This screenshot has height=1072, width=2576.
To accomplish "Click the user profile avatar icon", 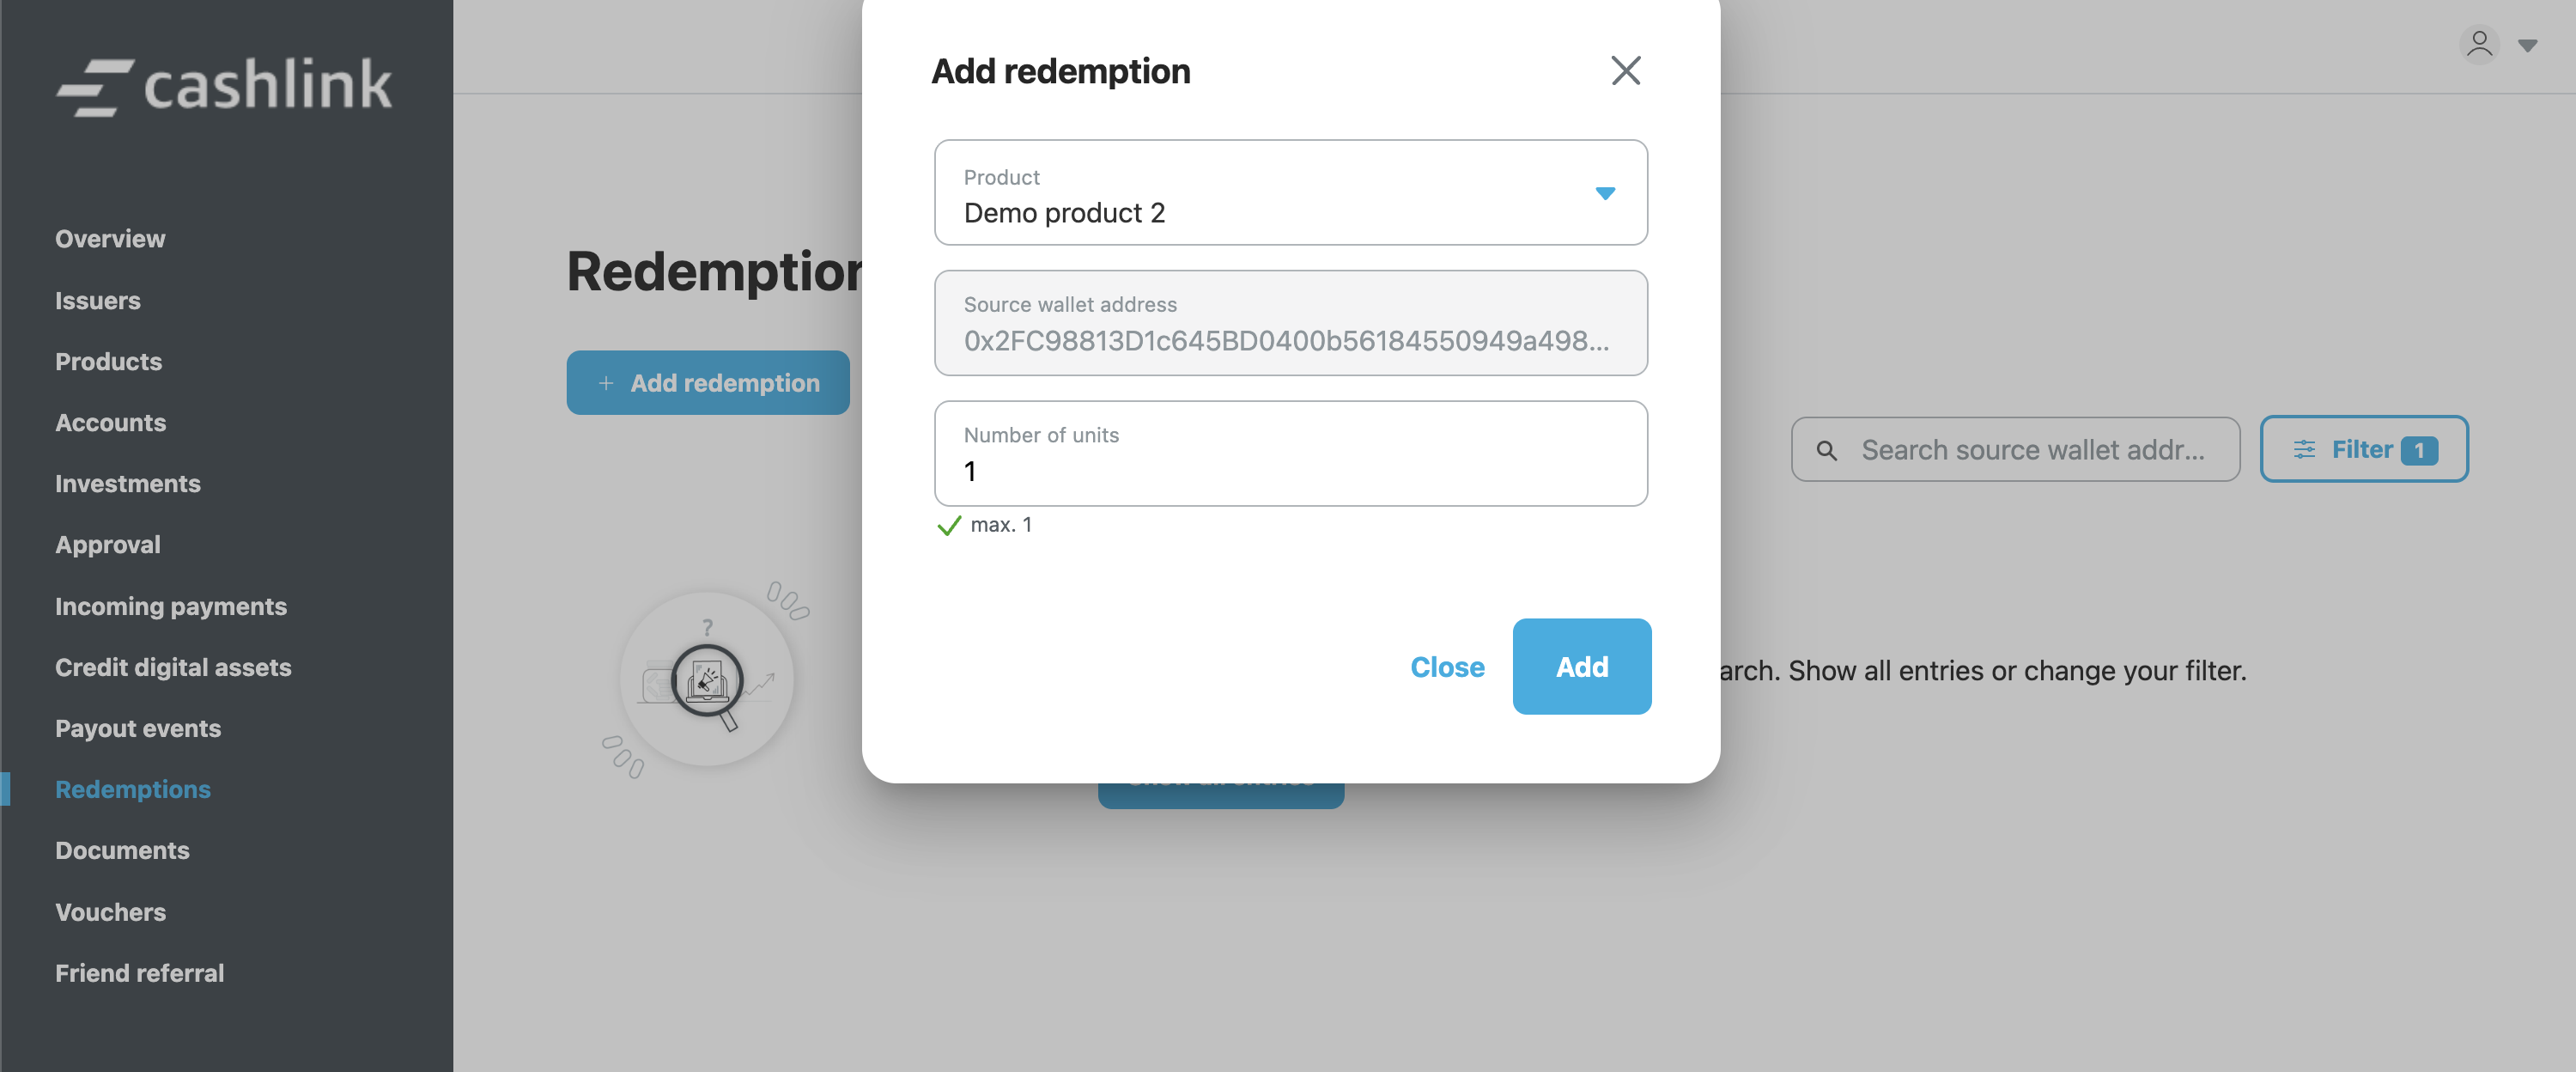I will pos(2479,45).
